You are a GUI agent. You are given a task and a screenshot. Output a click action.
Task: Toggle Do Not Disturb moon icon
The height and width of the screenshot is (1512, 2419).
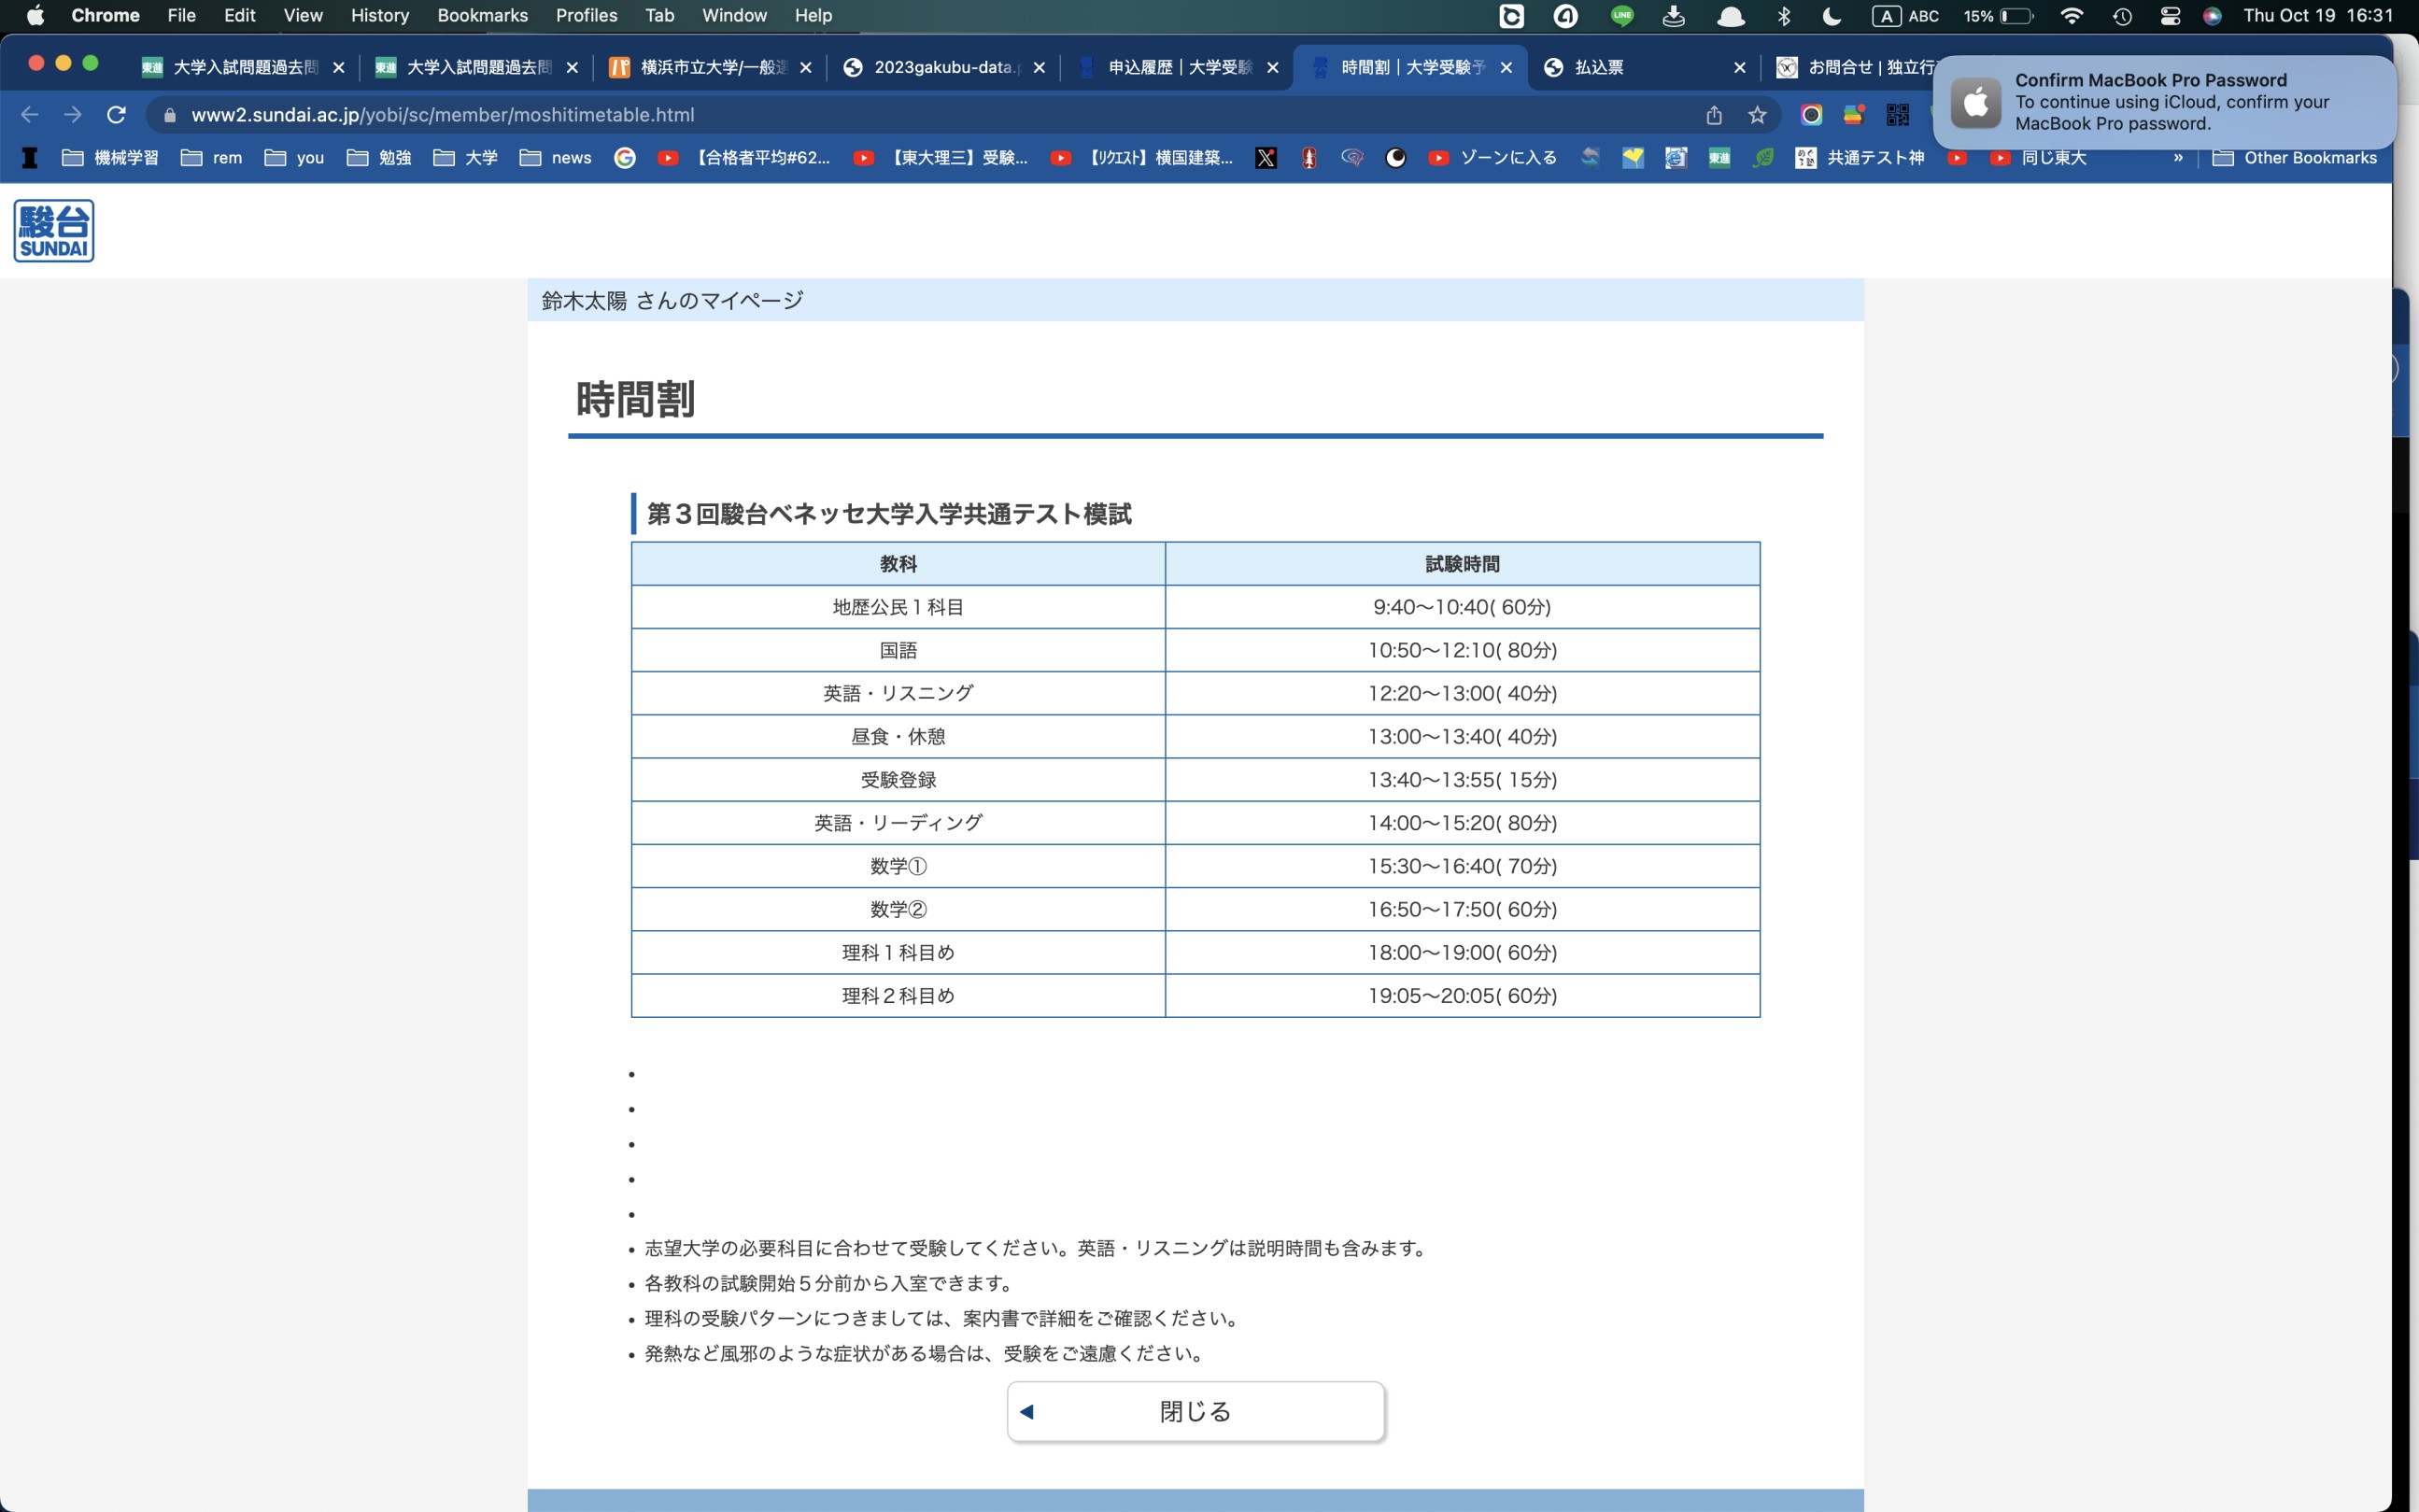pyautogui.click(x=1832, y=16)
